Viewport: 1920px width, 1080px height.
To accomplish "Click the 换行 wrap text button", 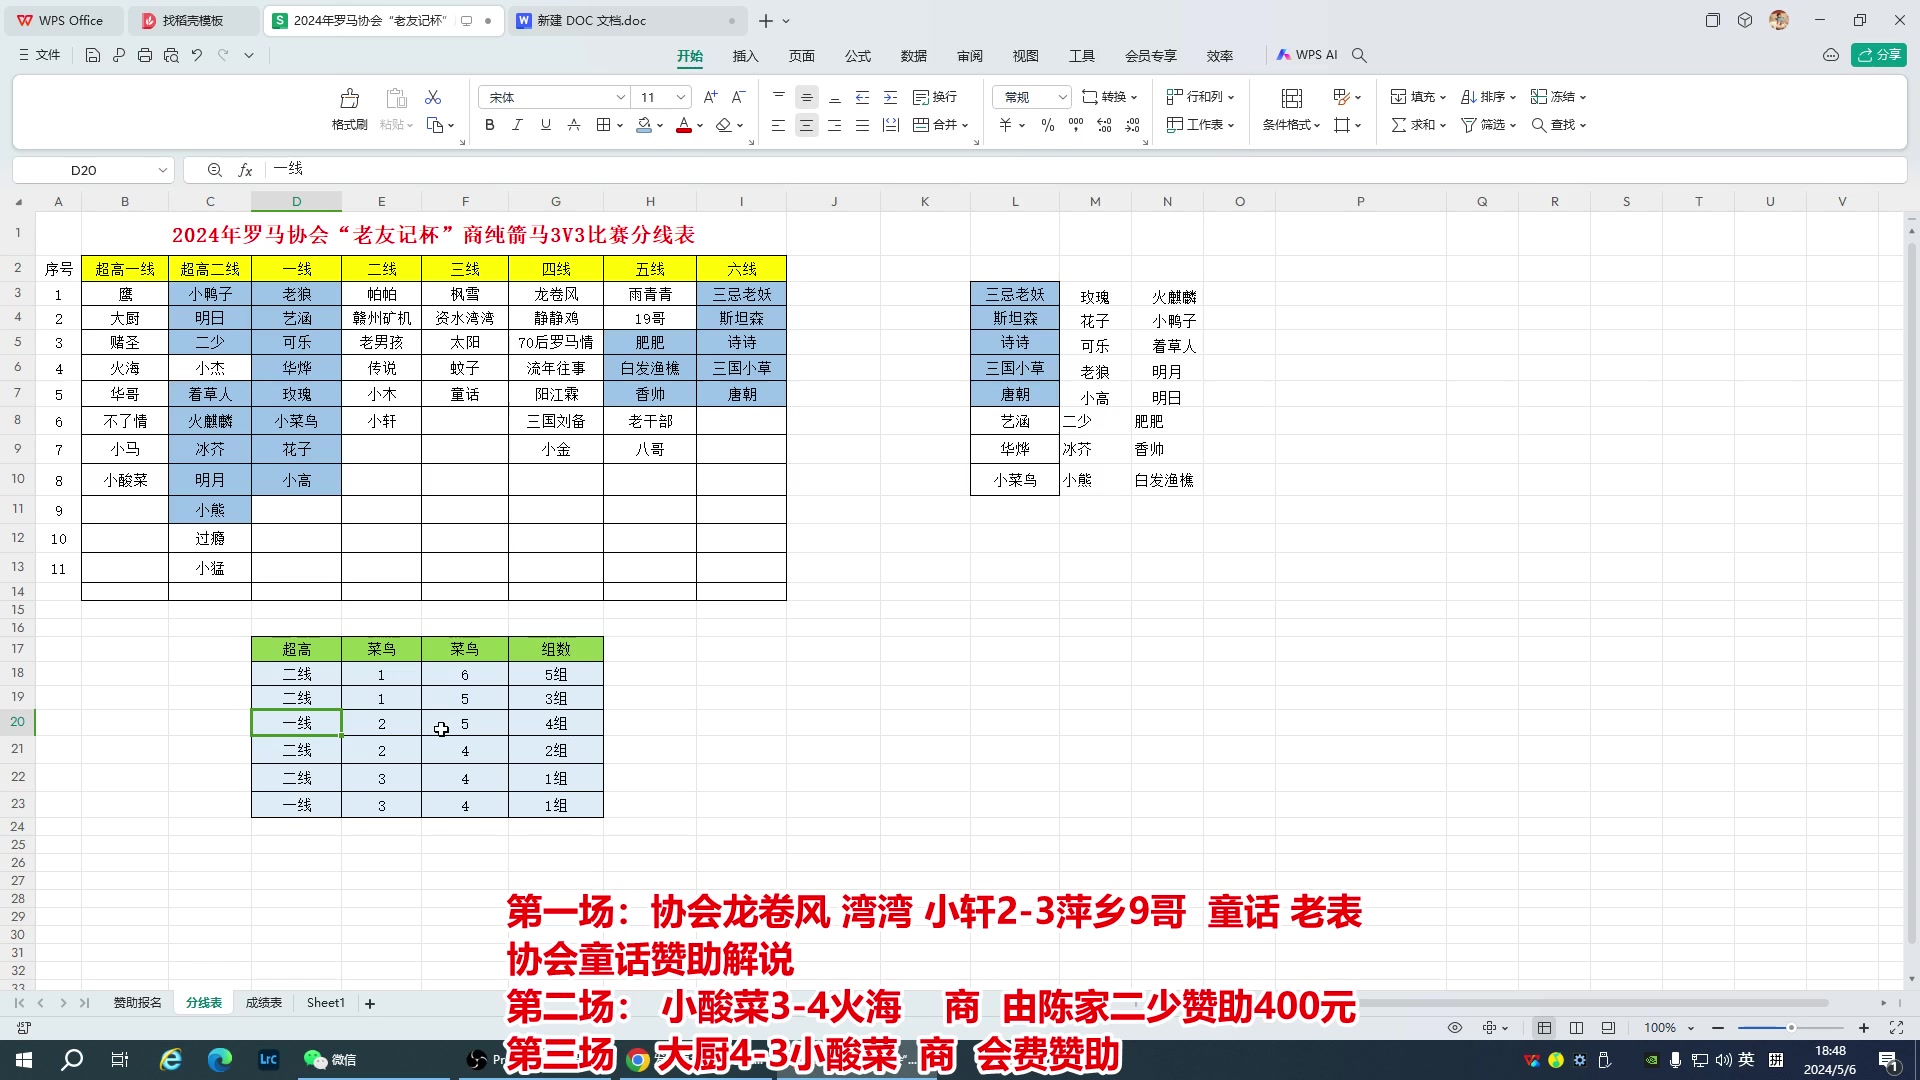I will [935, 97].
